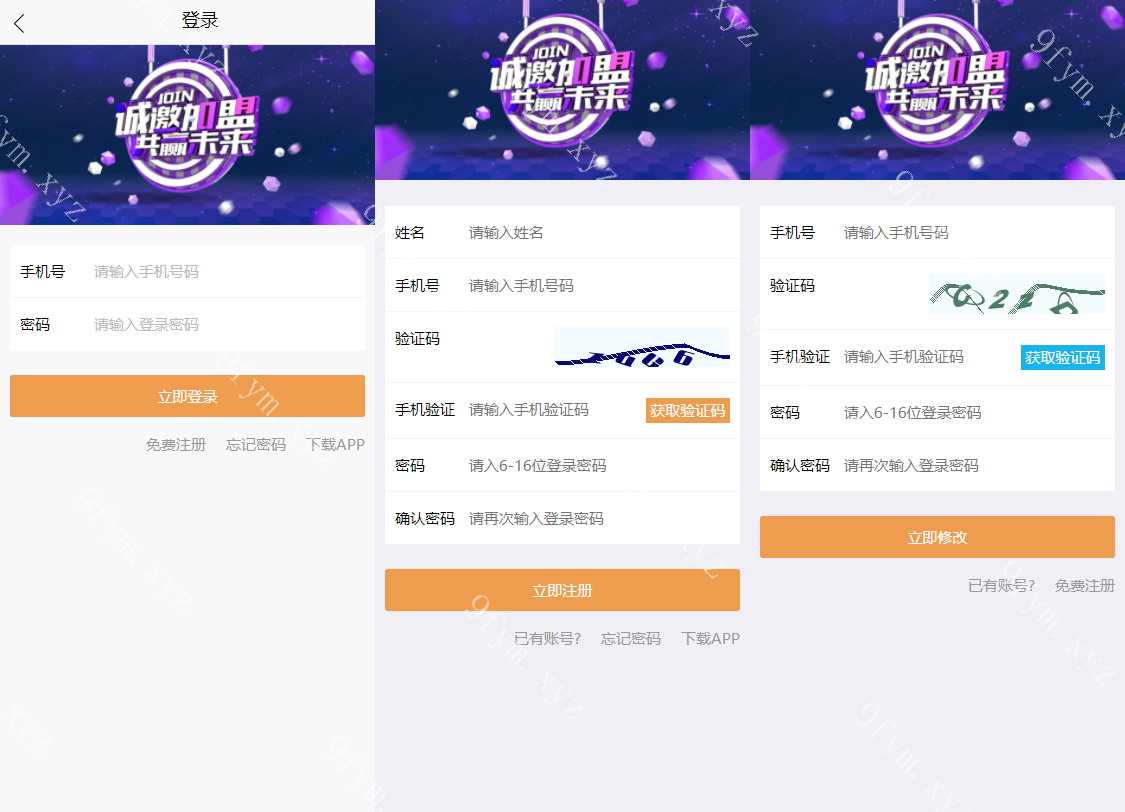Tap the orange 获取验证码 button
This screenshot has height=812, width=1125.
(x=687, y=410)
